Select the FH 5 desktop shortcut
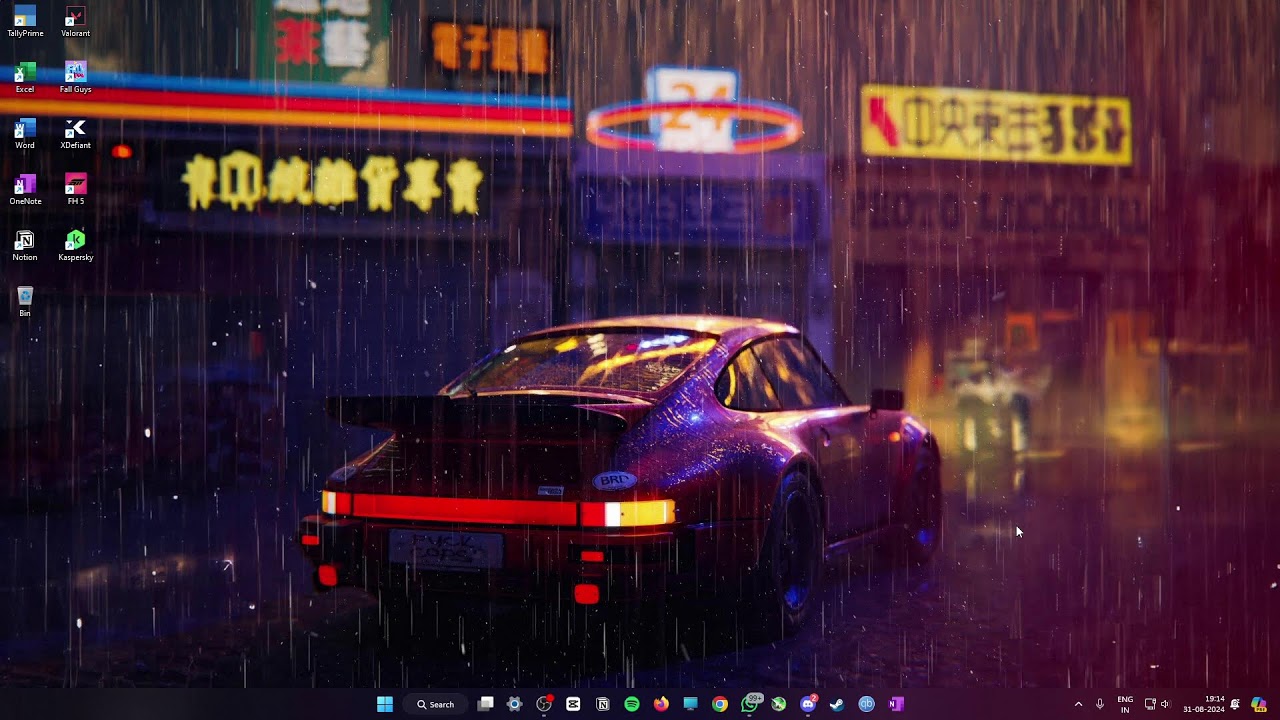Viewport: 1280px width, 720px height. [75, 190]
